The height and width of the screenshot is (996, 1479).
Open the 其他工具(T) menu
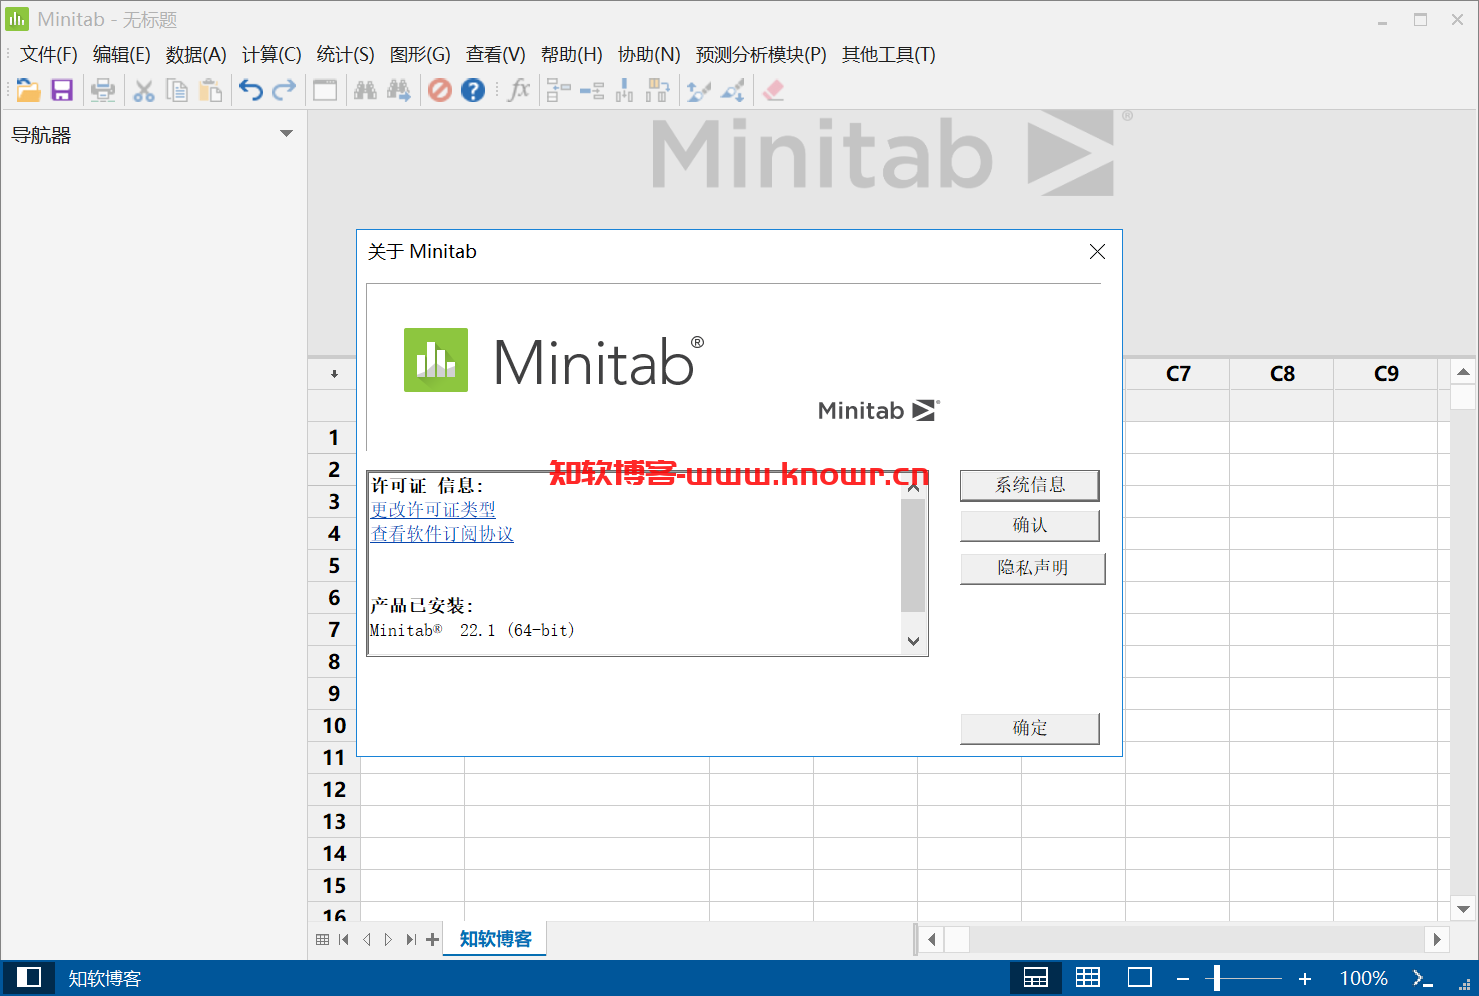888,55
